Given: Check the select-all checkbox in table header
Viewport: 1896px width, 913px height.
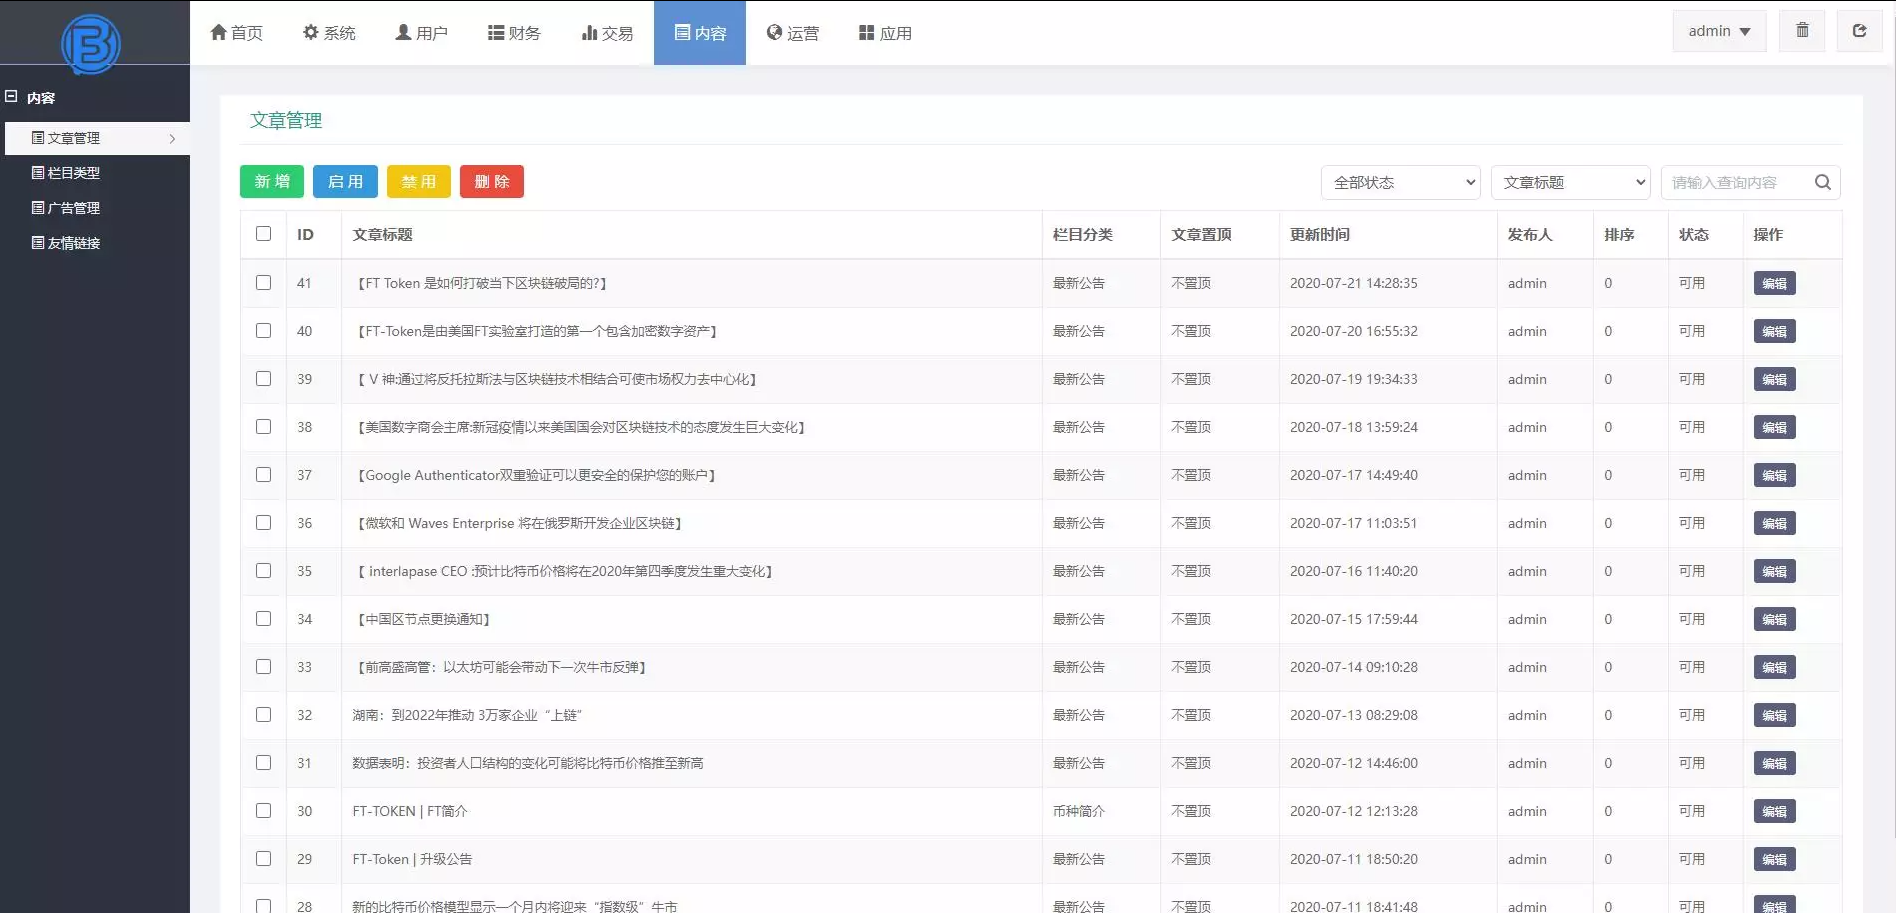Looking at the screenshot, I should [263, 233].
